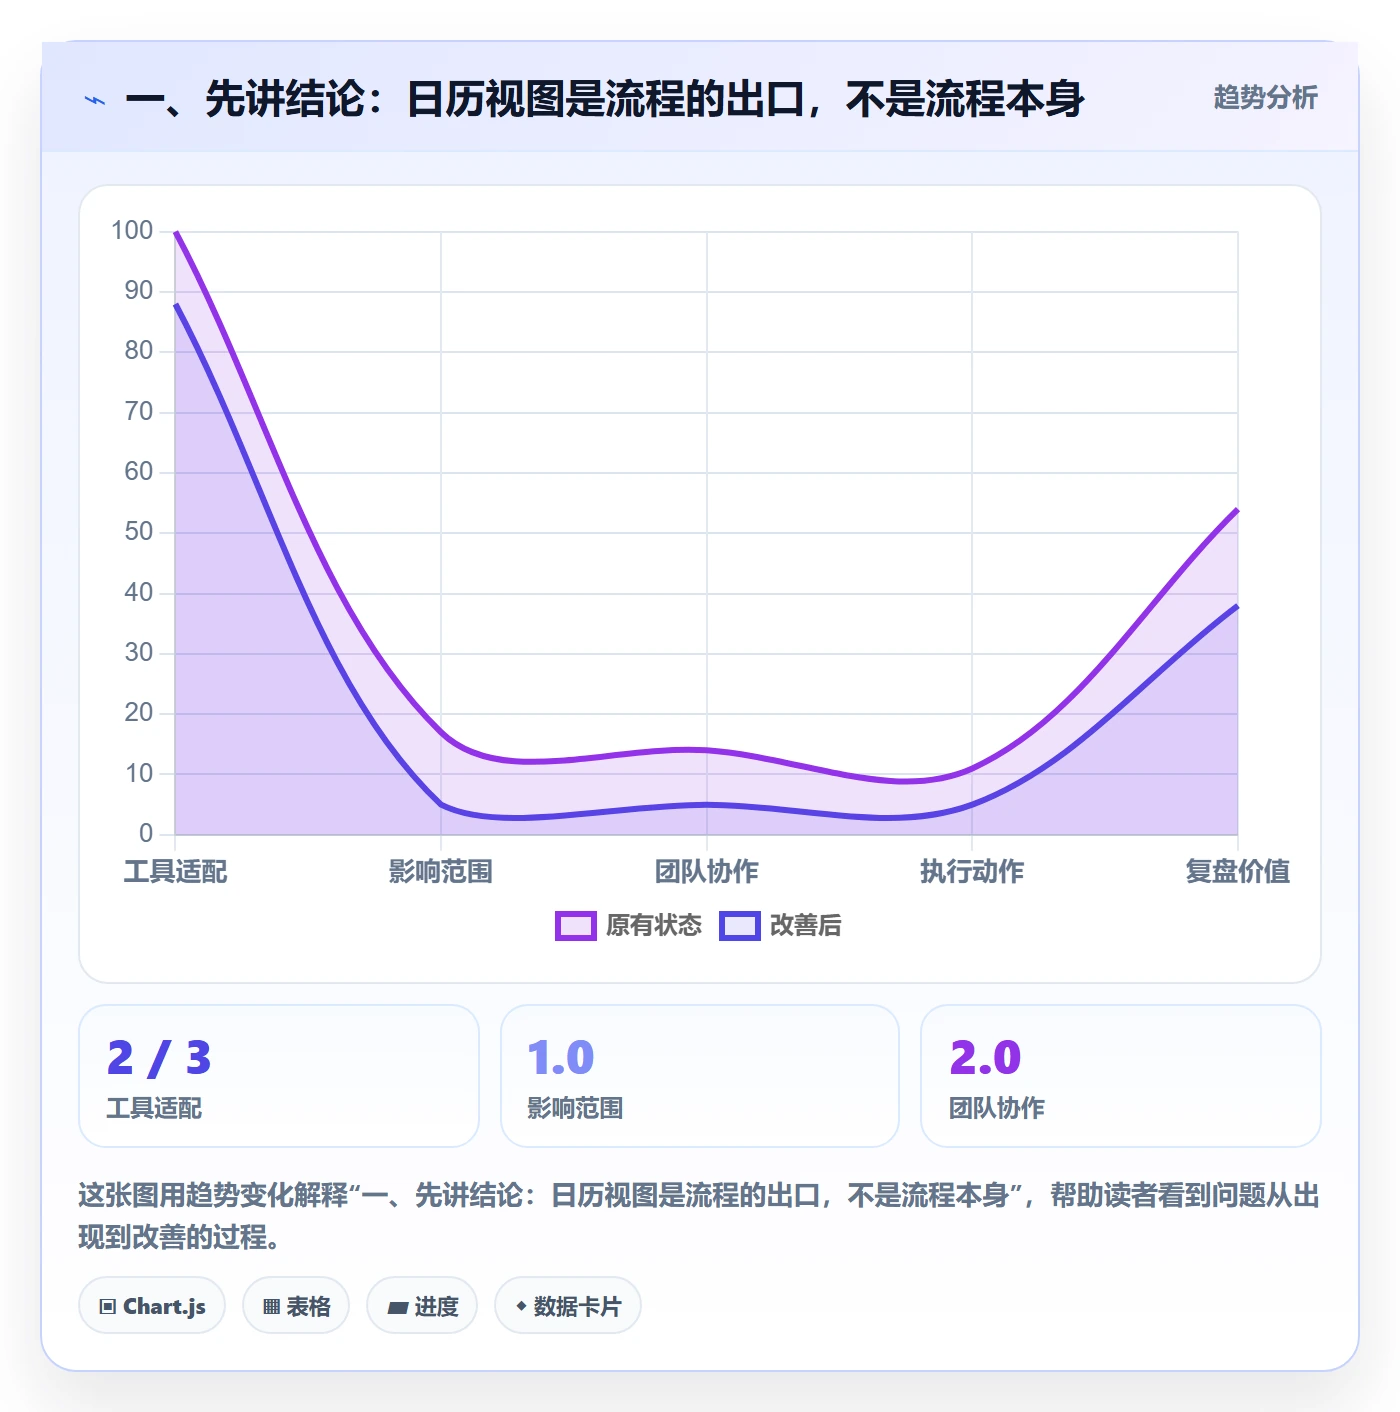Viewport: 1400px width, 1412px height.
Task: Click the 趋势分析 label in the header
Action: click(x=1265, y=97)
